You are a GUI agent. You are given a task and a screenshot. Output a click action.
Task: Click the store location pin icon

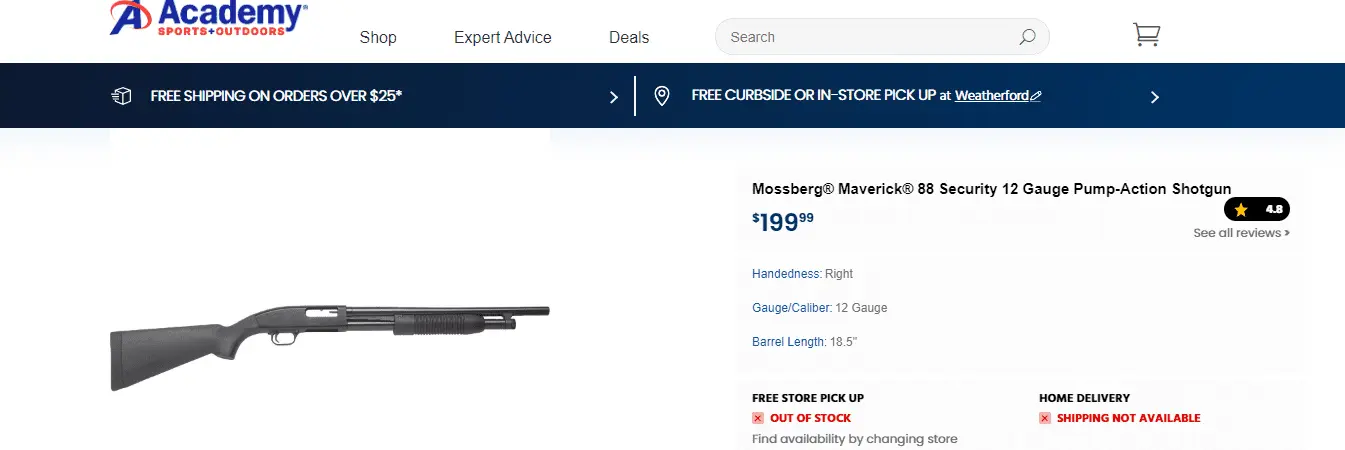(x=661, y=96)
